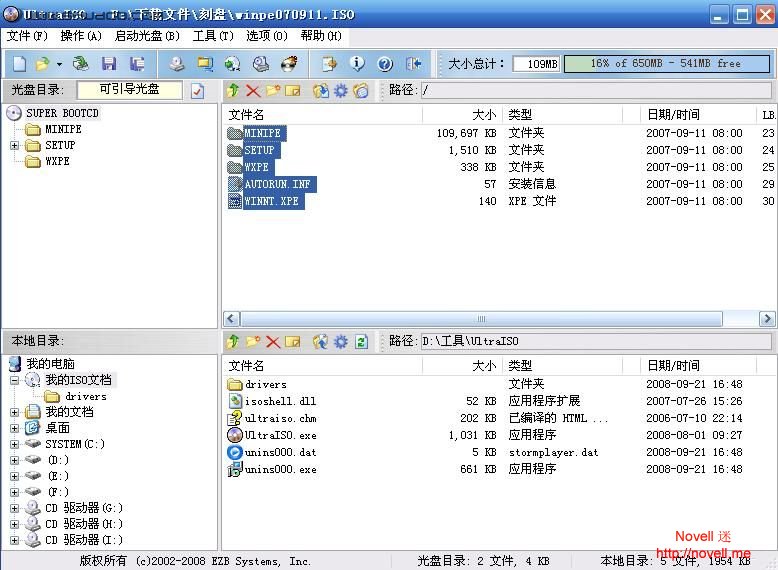This screenshot has height=570, width=778.
Task: Click gear Properties icon in disc pane toolbar
Action: click(340, 90)
